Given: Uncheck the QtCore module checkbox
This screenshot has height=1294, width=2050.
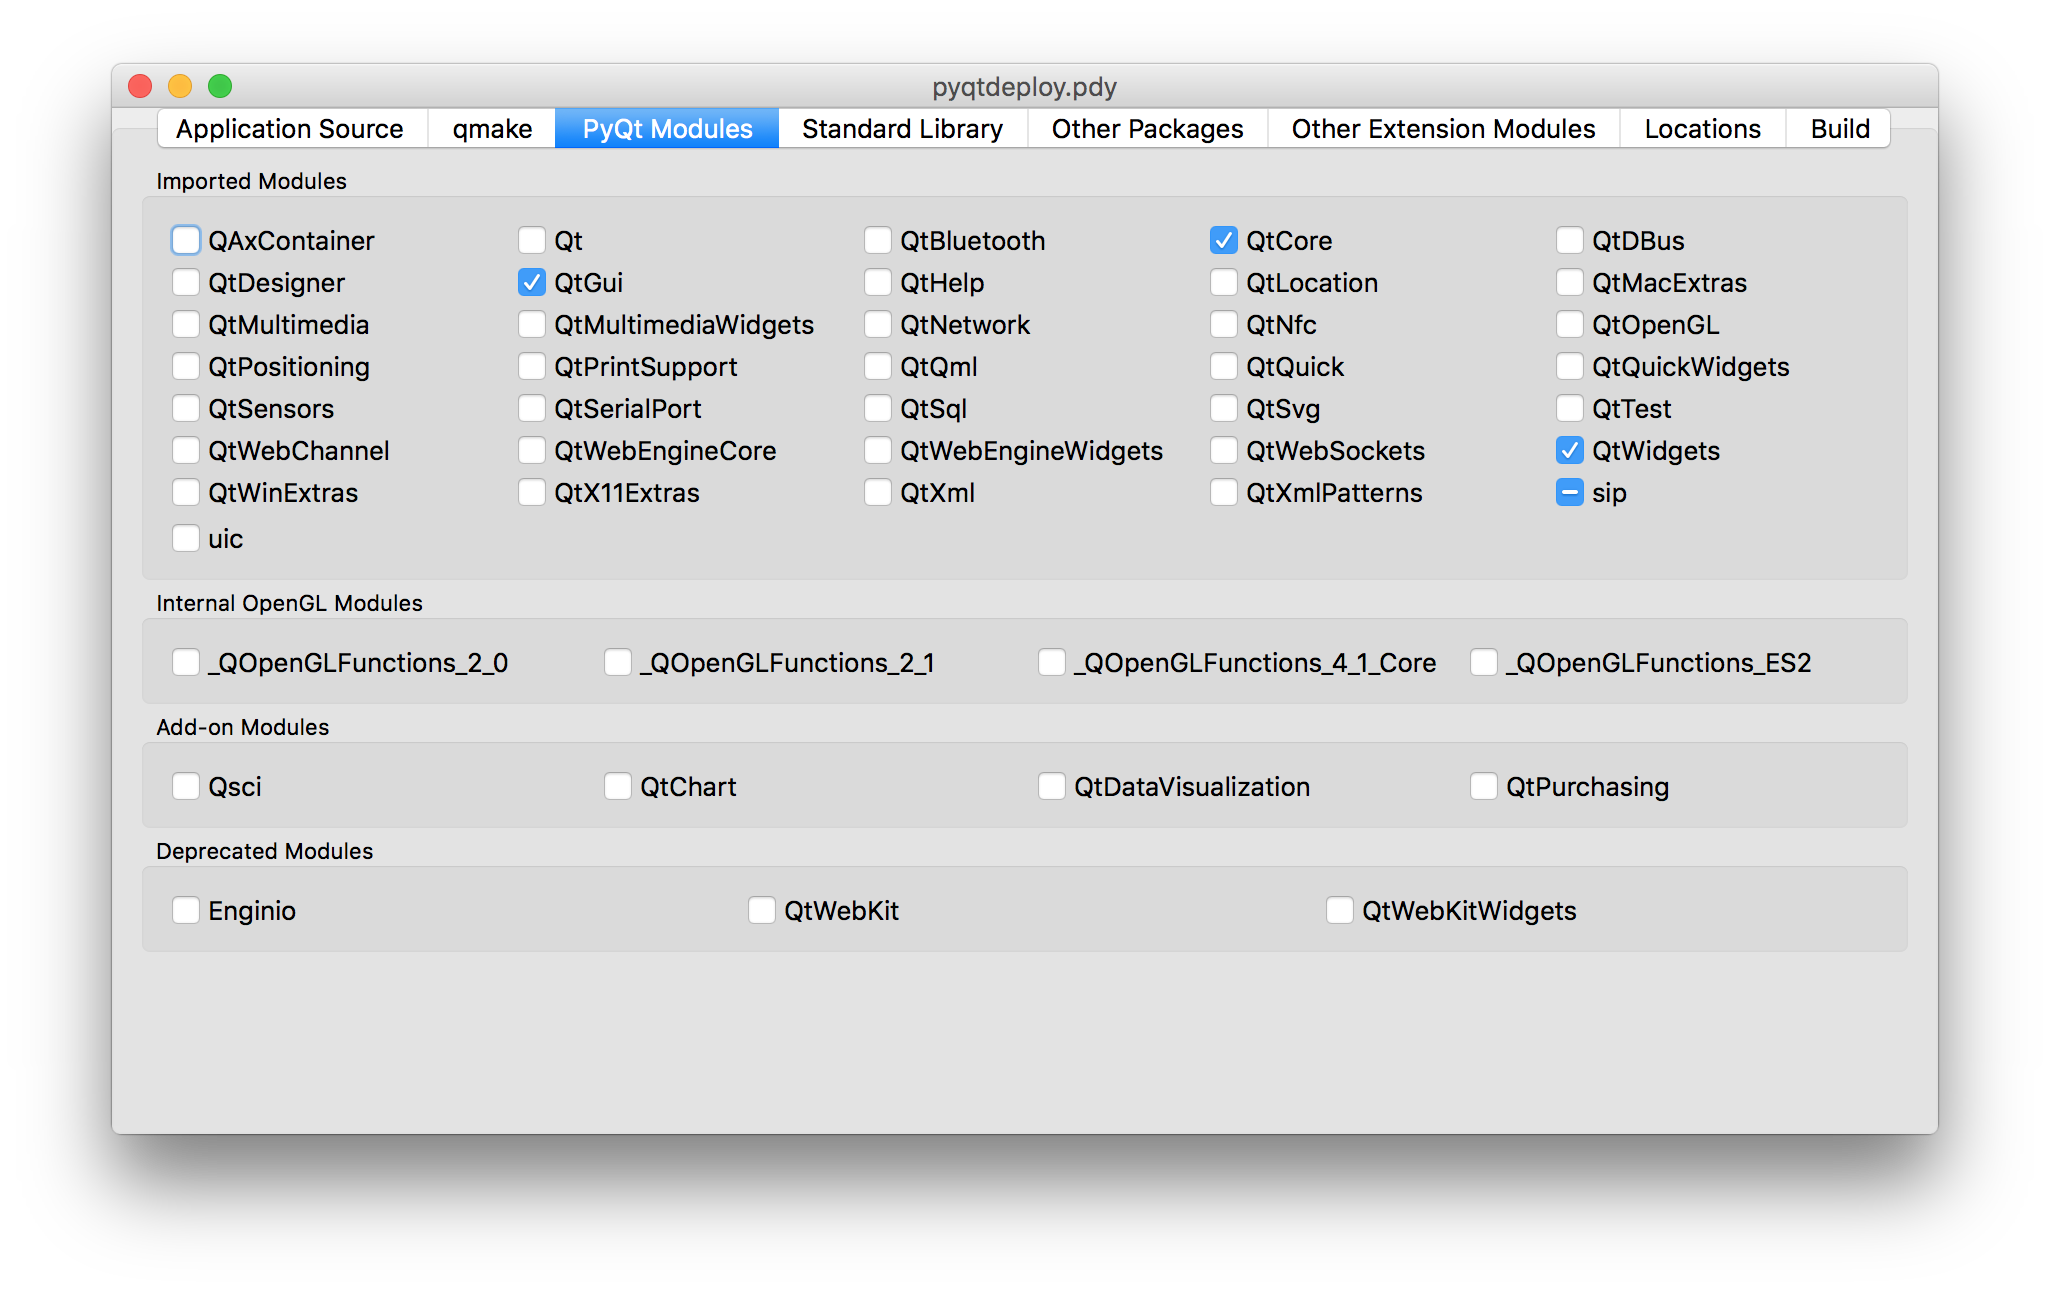Looking at the screenshot, I should (1223, 241).
